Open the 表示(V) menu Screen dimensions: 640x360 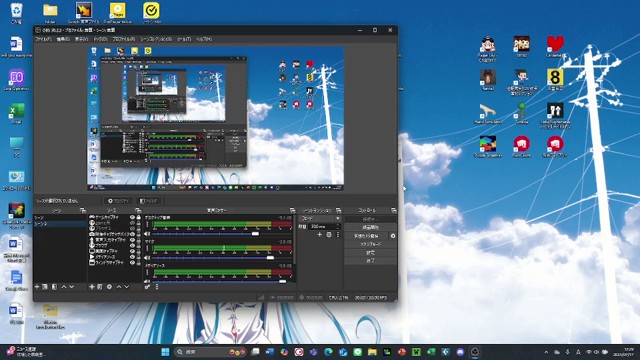[81, 39]
